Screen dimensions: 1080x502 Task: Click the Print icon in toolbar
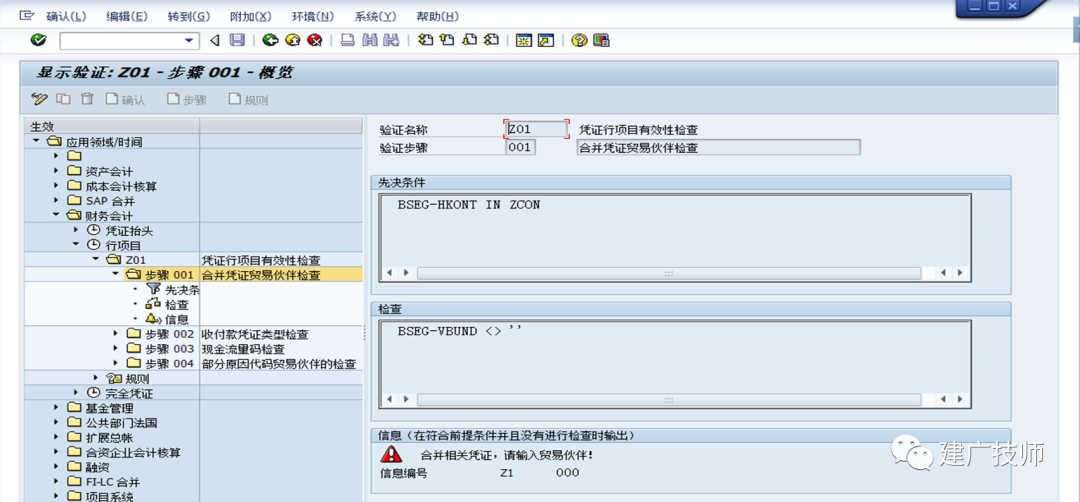tap(349, 41)
